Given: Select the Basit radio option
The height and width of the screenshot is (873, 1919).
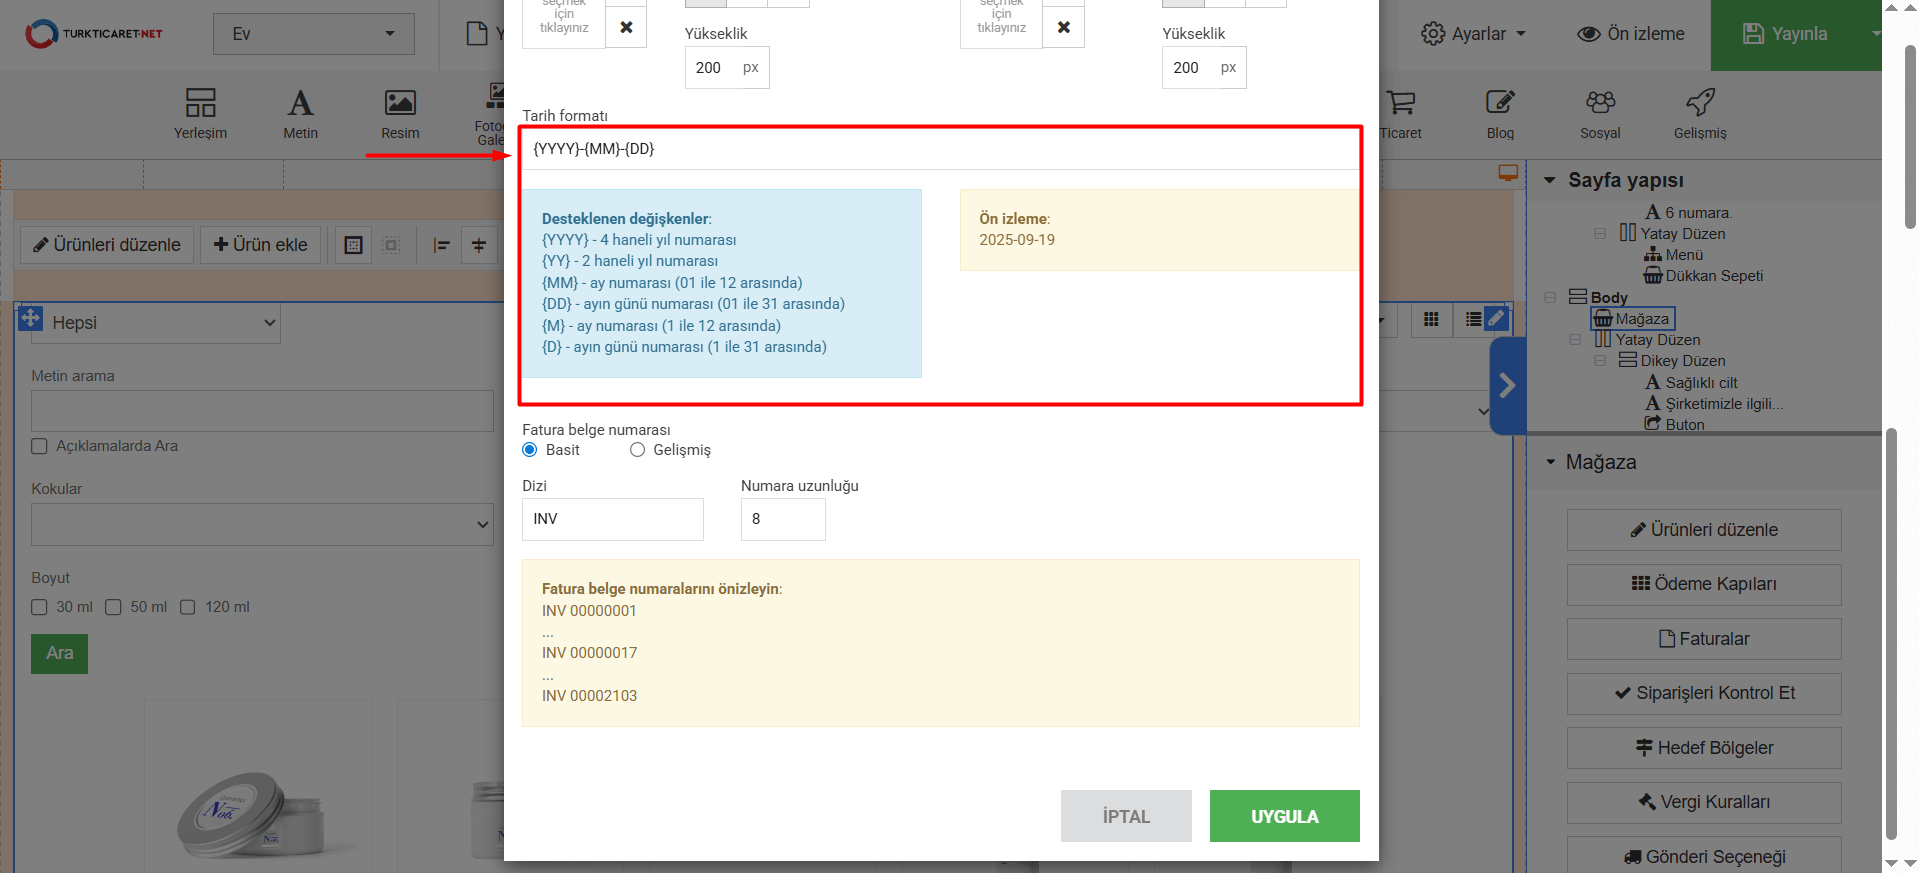Looking at the screenshot, I should pos(530,450).
